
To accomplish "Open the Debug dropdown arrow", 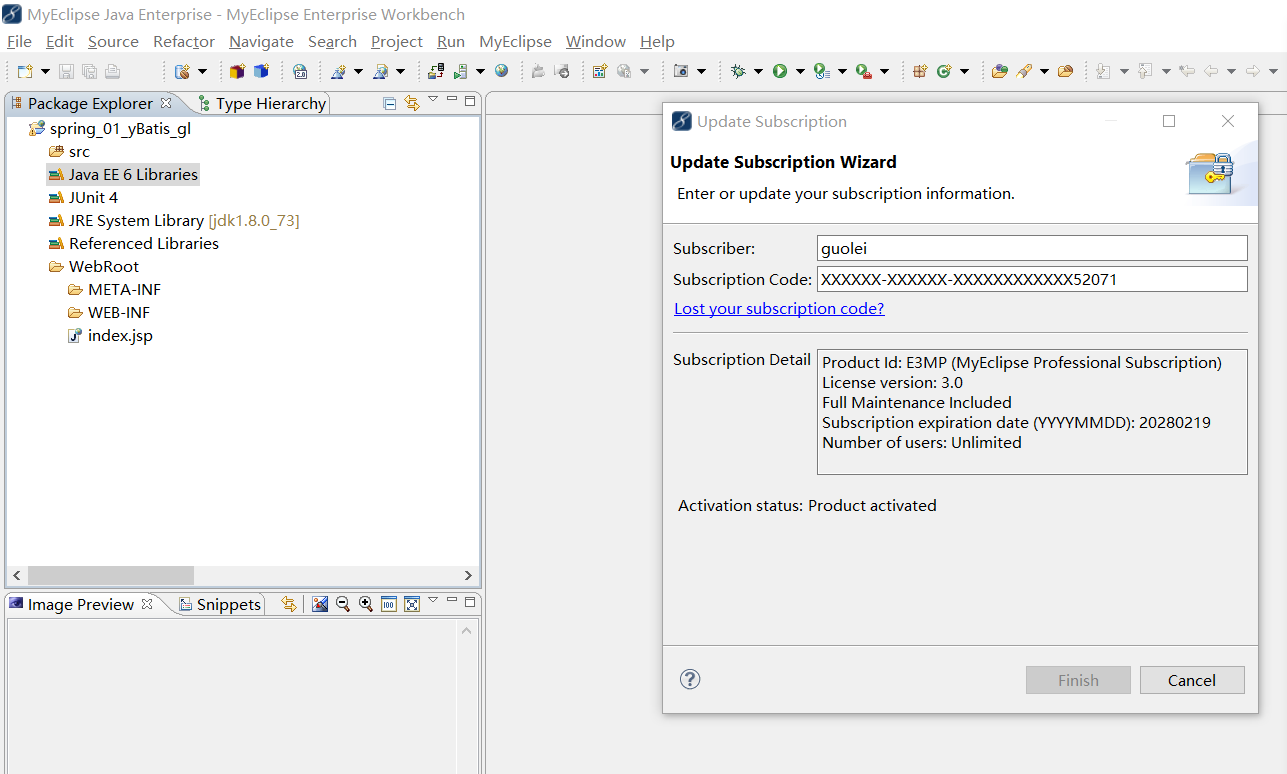I will (x=758, y=71).
